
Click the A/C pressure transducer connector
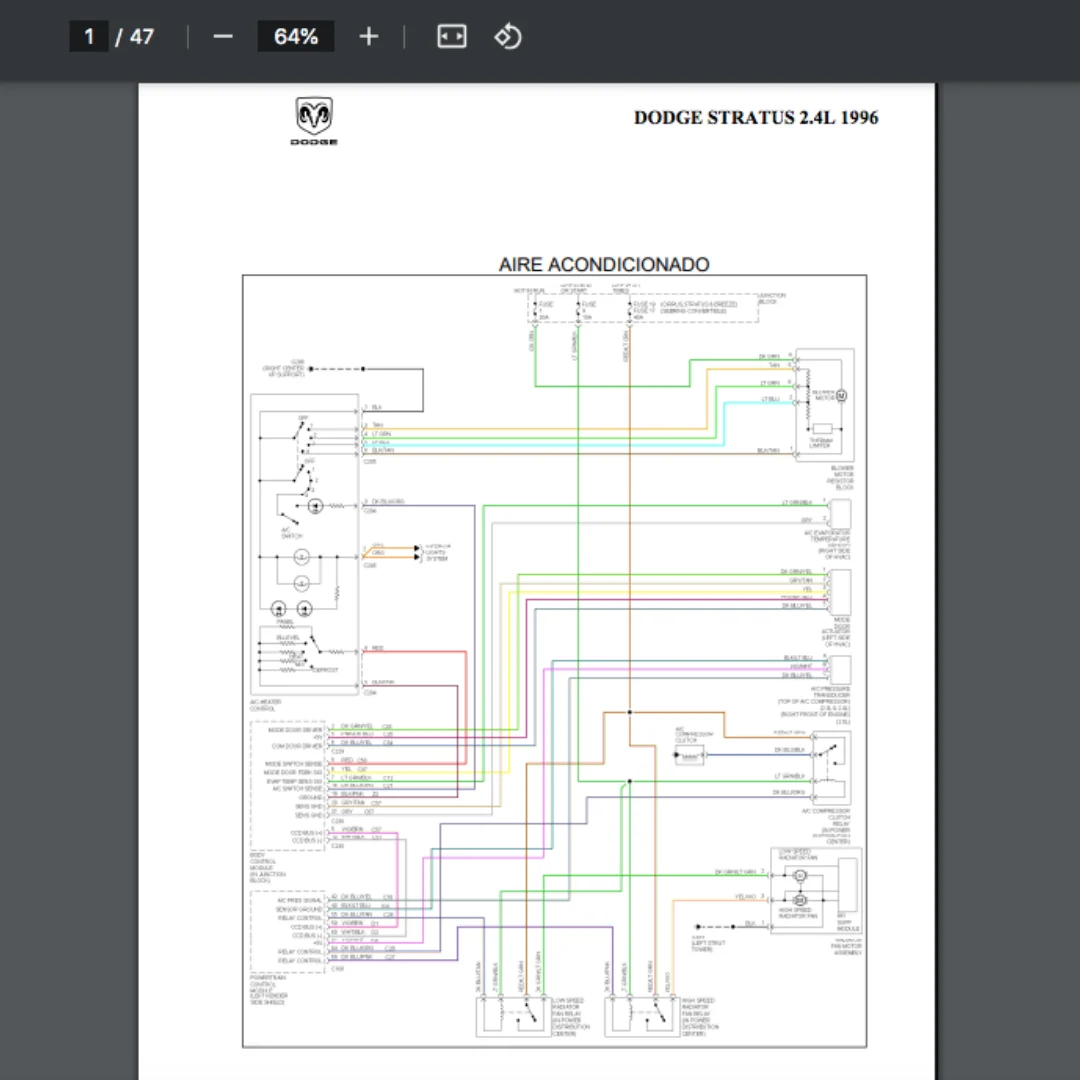click(x=839, y=666)
